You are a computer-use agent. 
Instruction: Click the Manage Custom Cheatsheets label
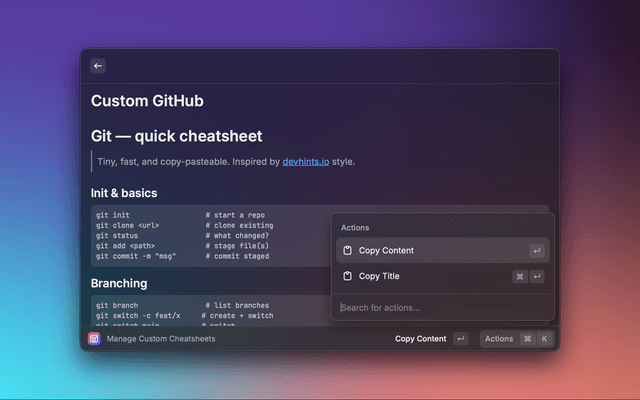click(161, 339)
